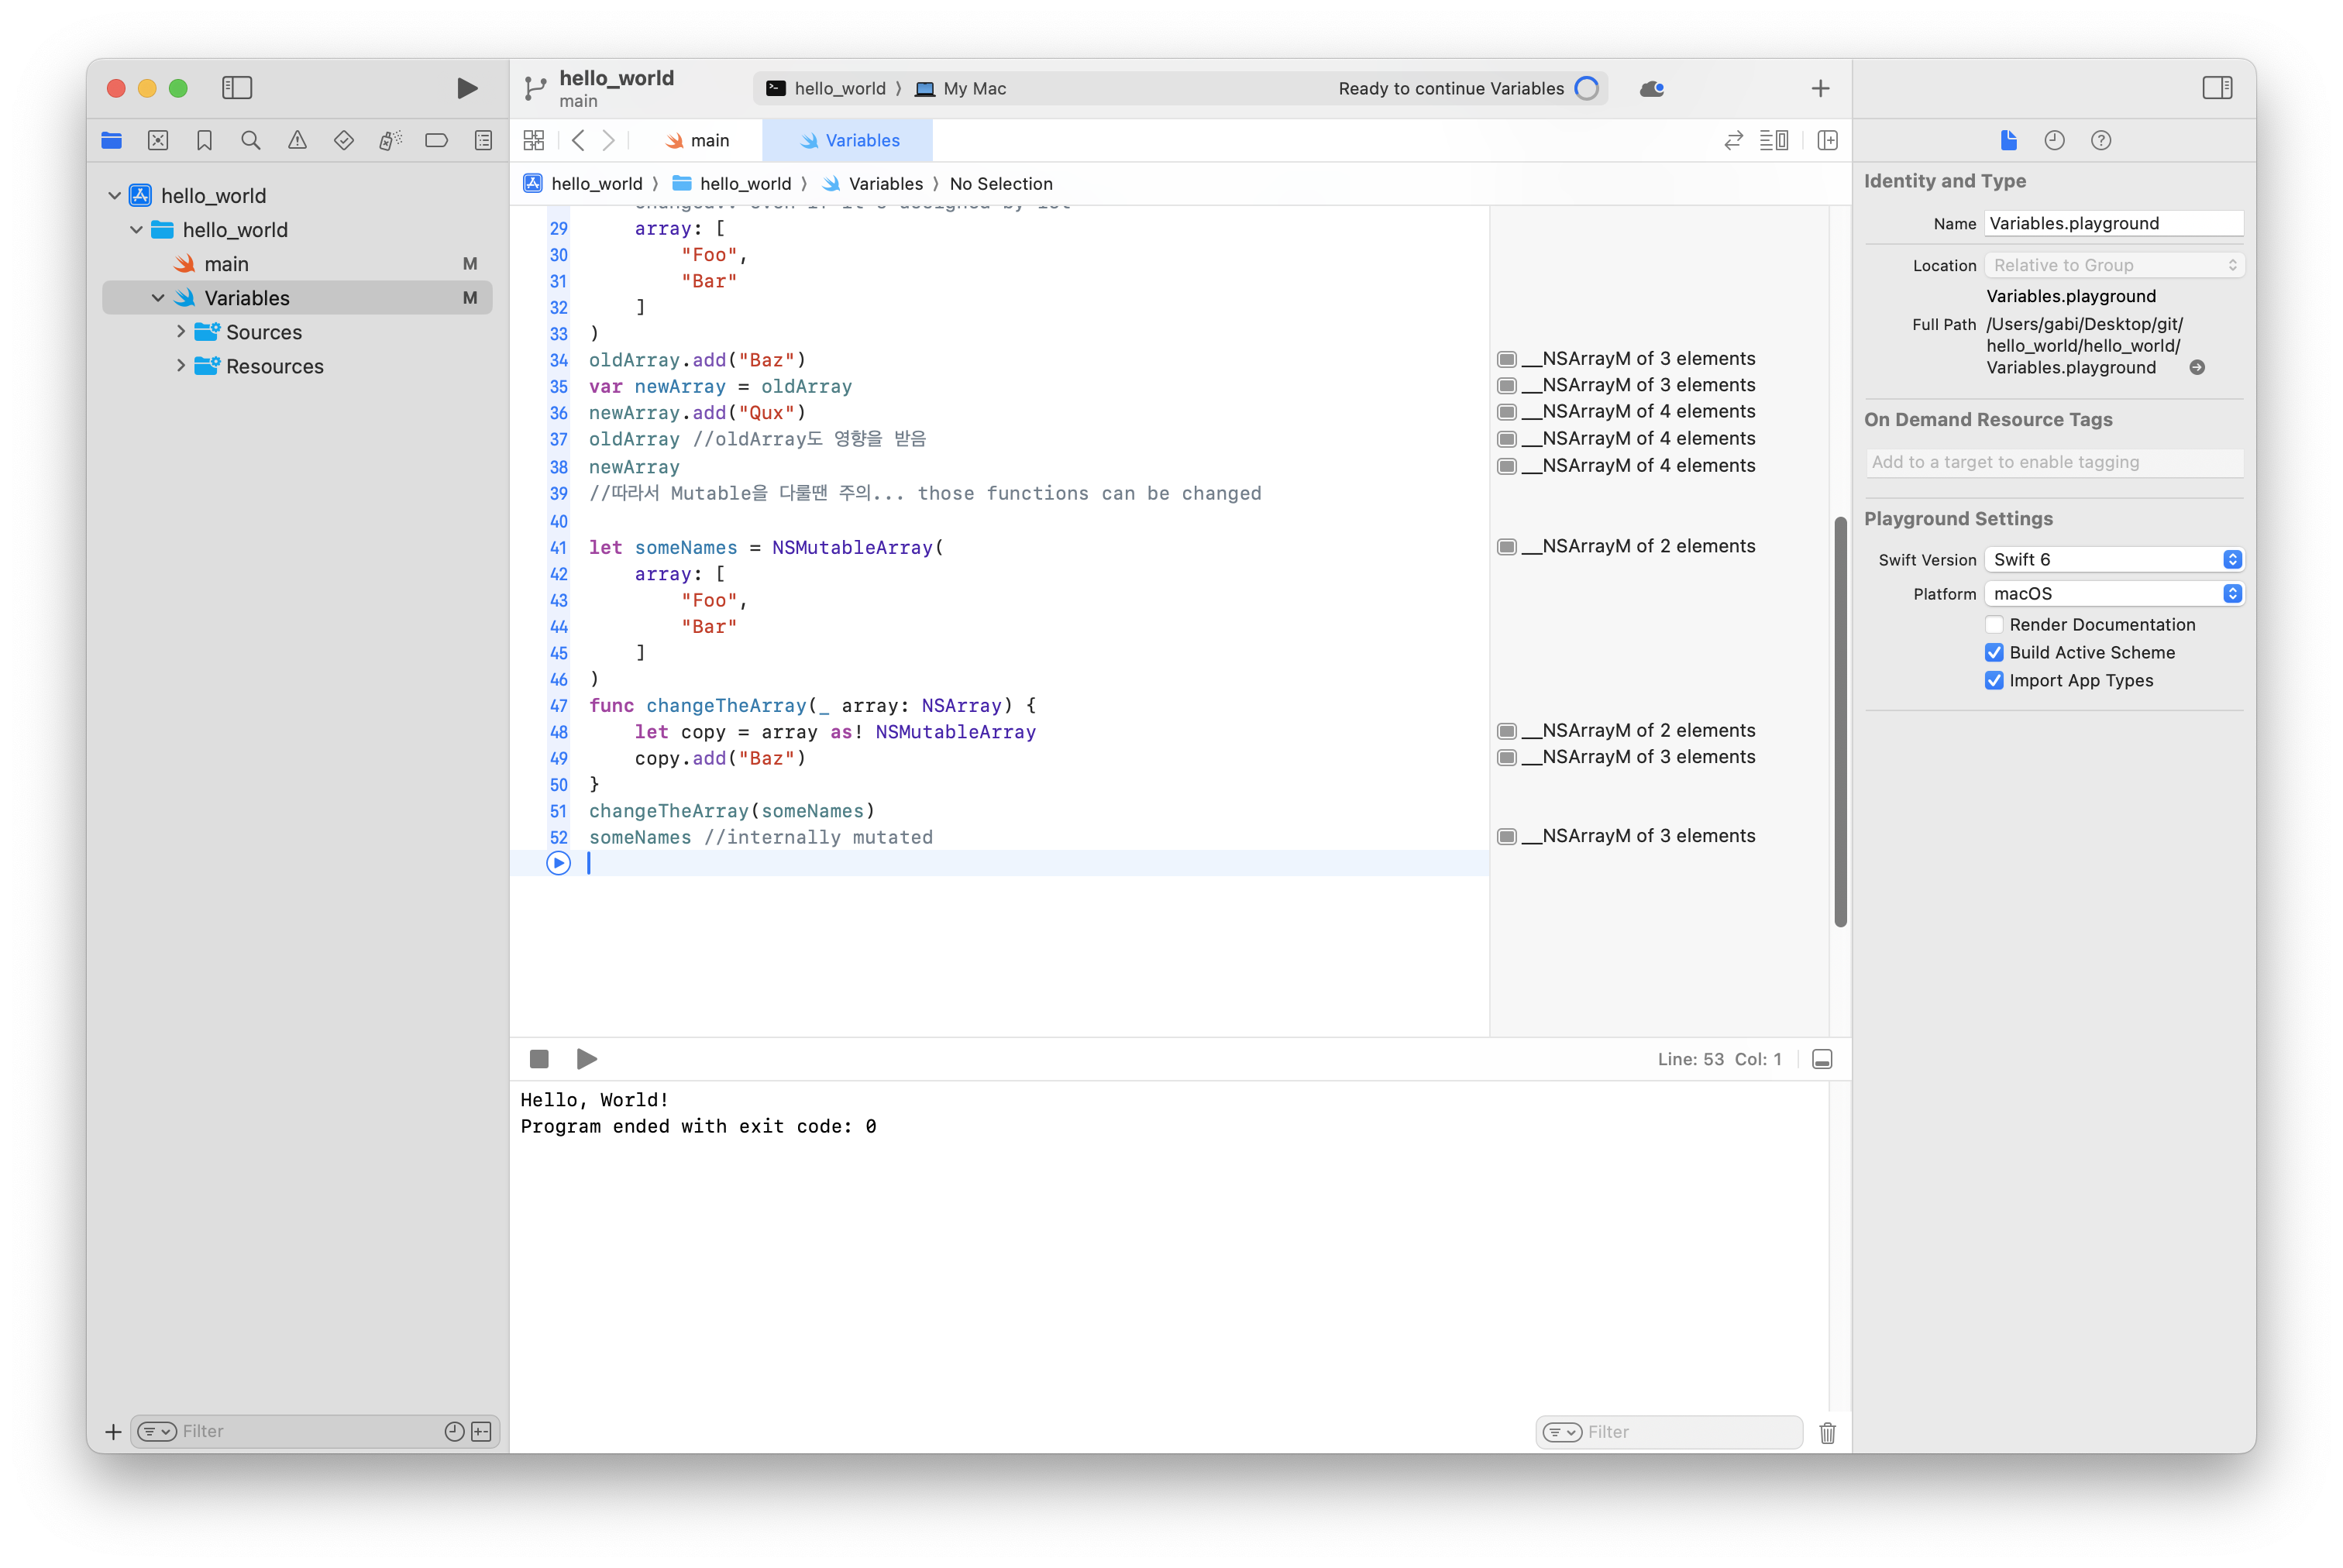2343x1568 pixels.
Task: Show the History inspector clock icon
Action: (x=2054, y=141)
